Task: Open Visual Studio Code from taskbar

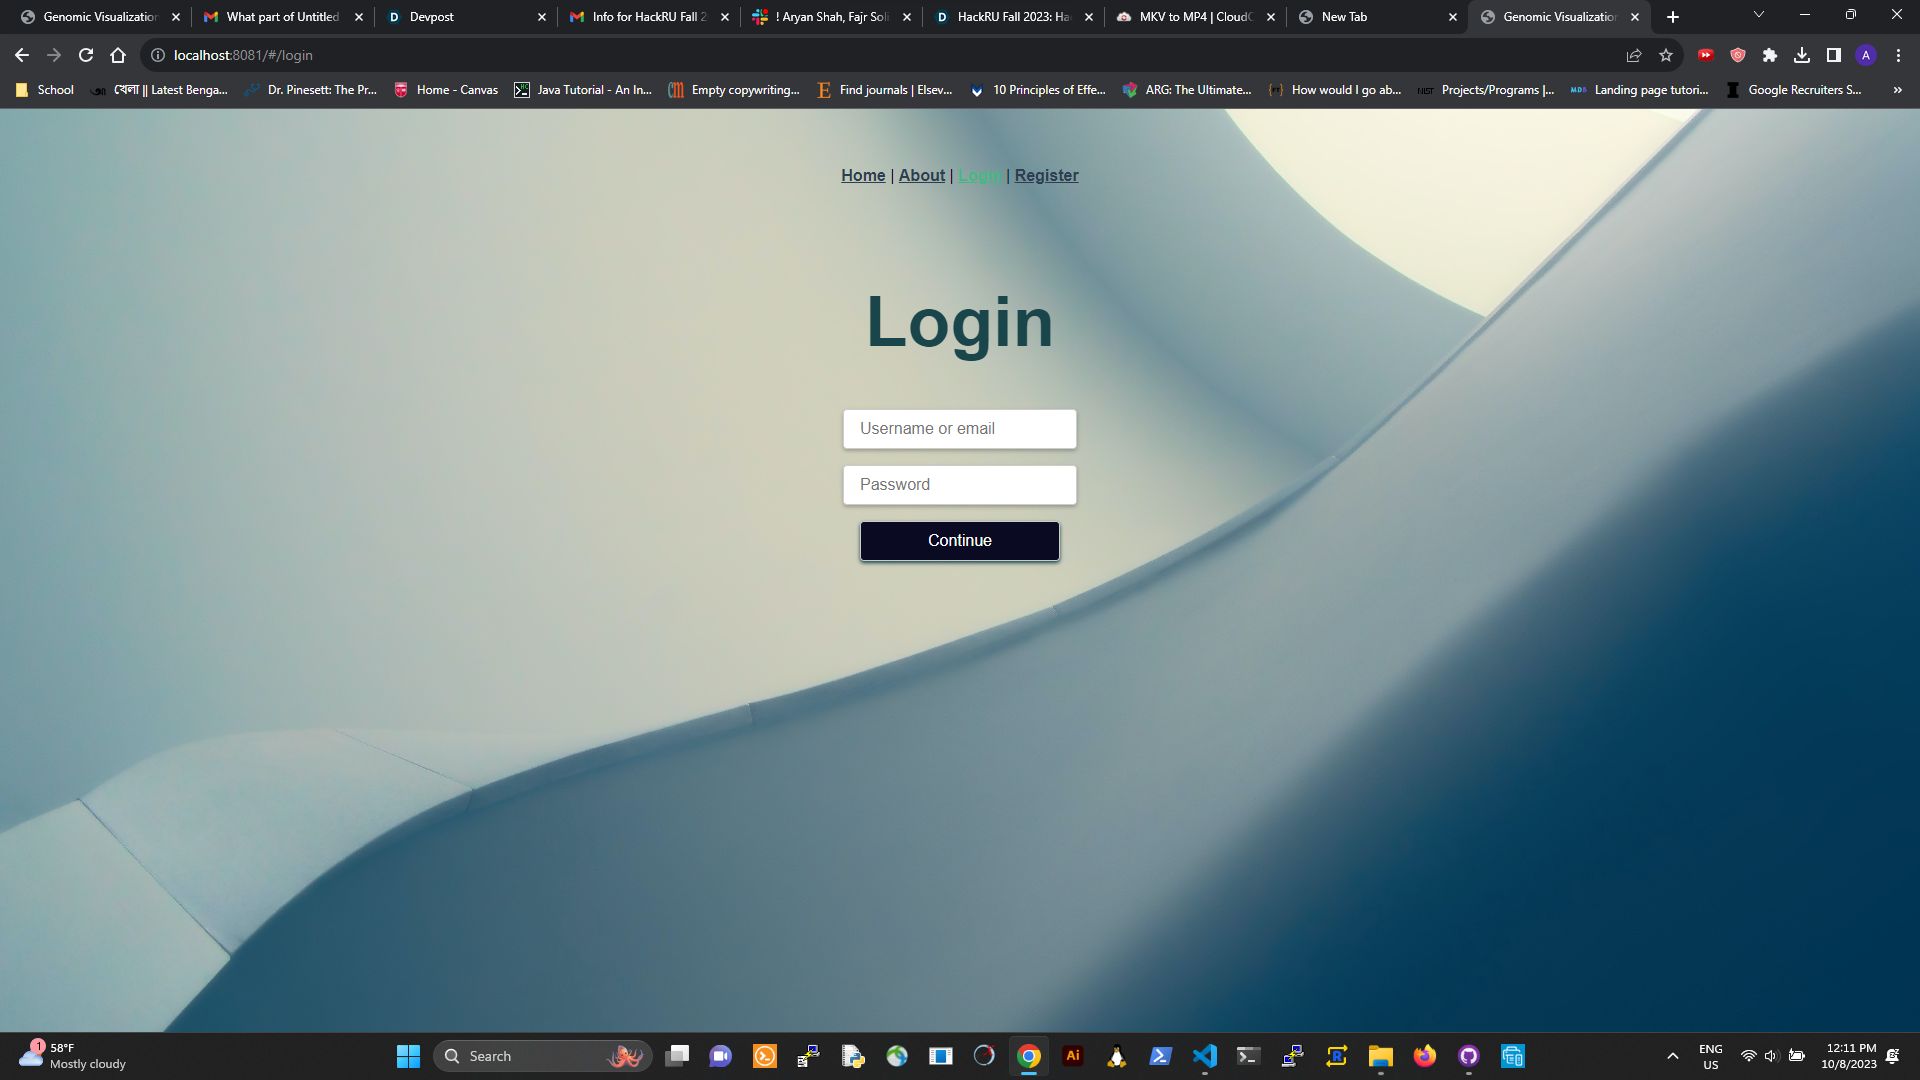Action: click(1205, 1056)
